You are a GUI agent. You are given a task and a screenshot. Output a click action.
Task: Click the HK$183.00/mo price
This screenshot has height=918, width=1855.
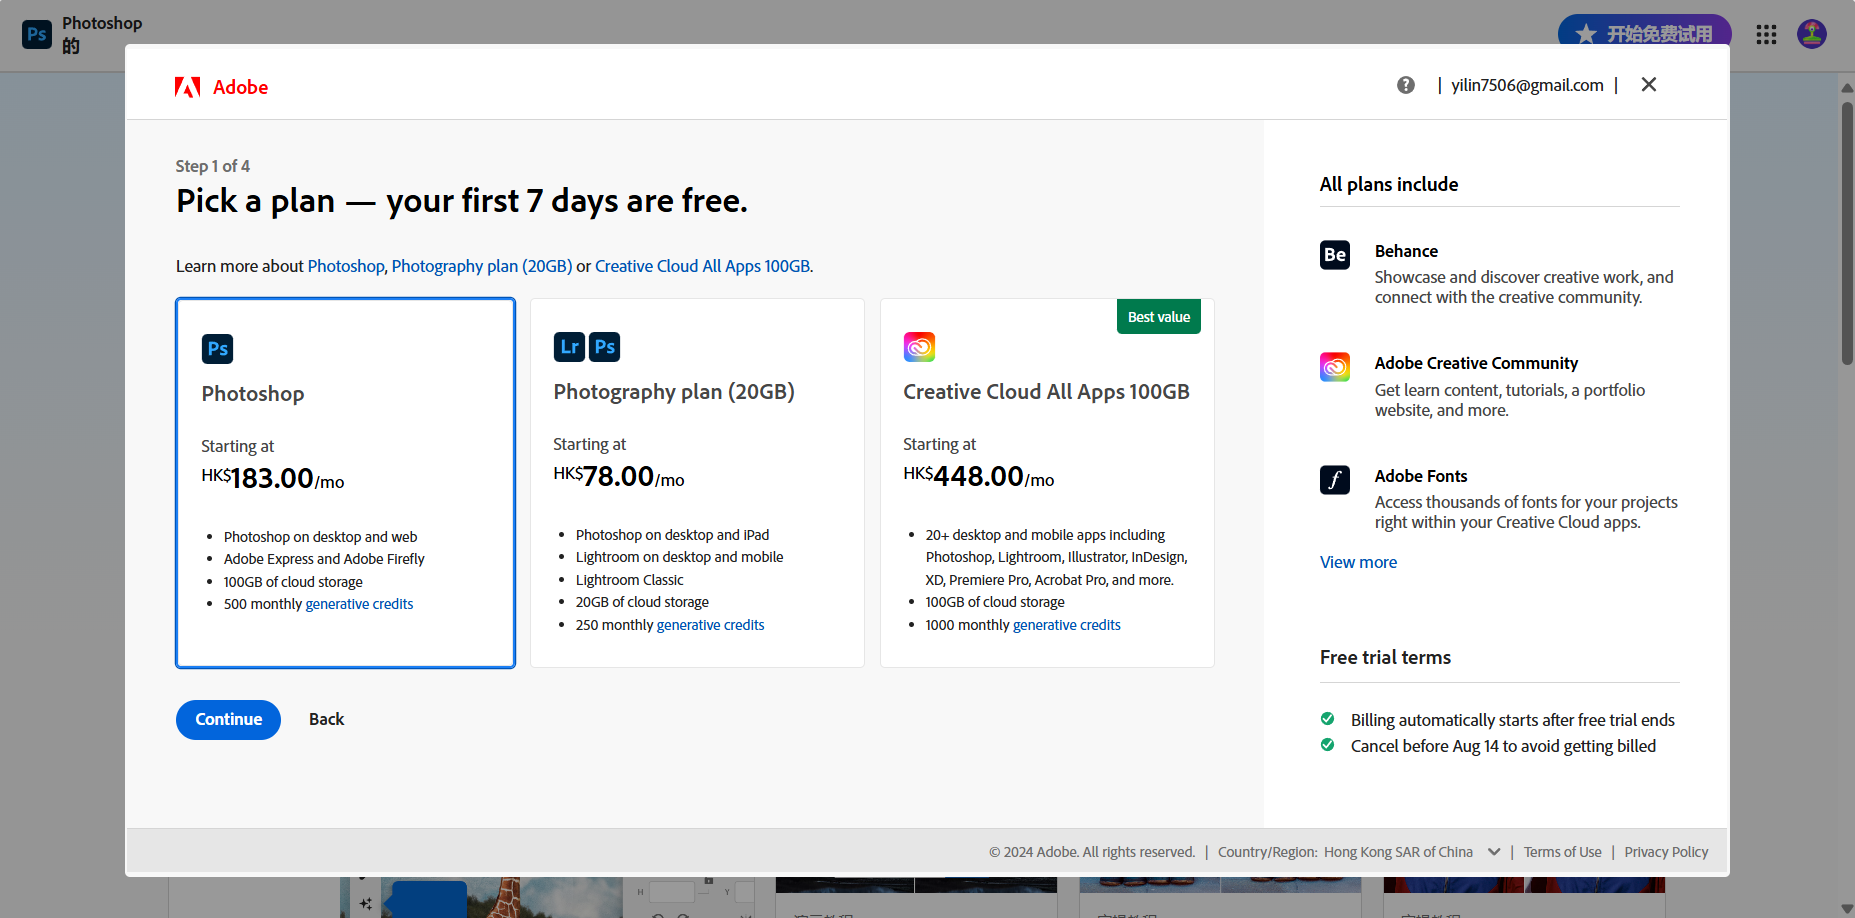pos(273,478)
